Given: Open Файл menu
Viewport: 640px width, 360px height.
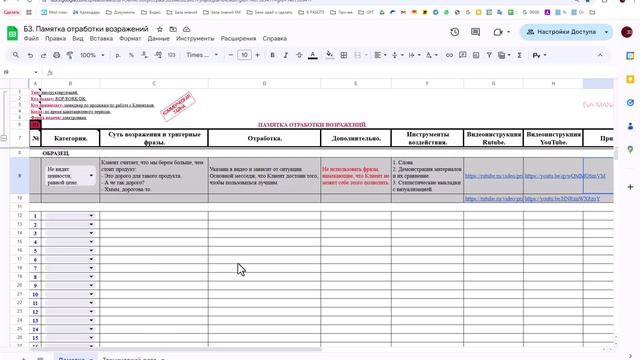Looking at the screenshot, I should pyautogui.click(x=31, y=38).
